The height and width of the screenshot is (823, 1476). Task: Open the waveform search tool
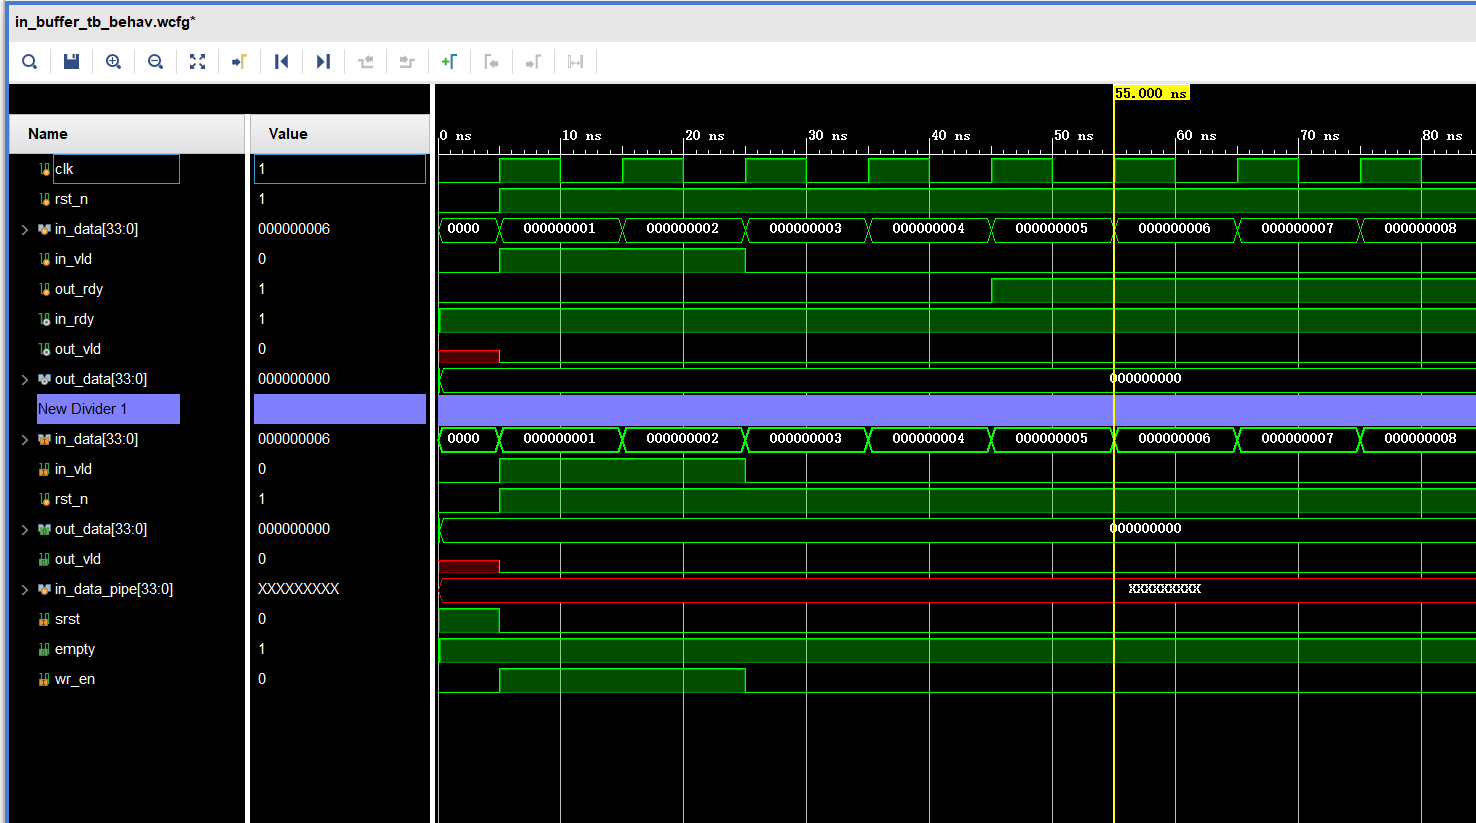tap(30, 62)
